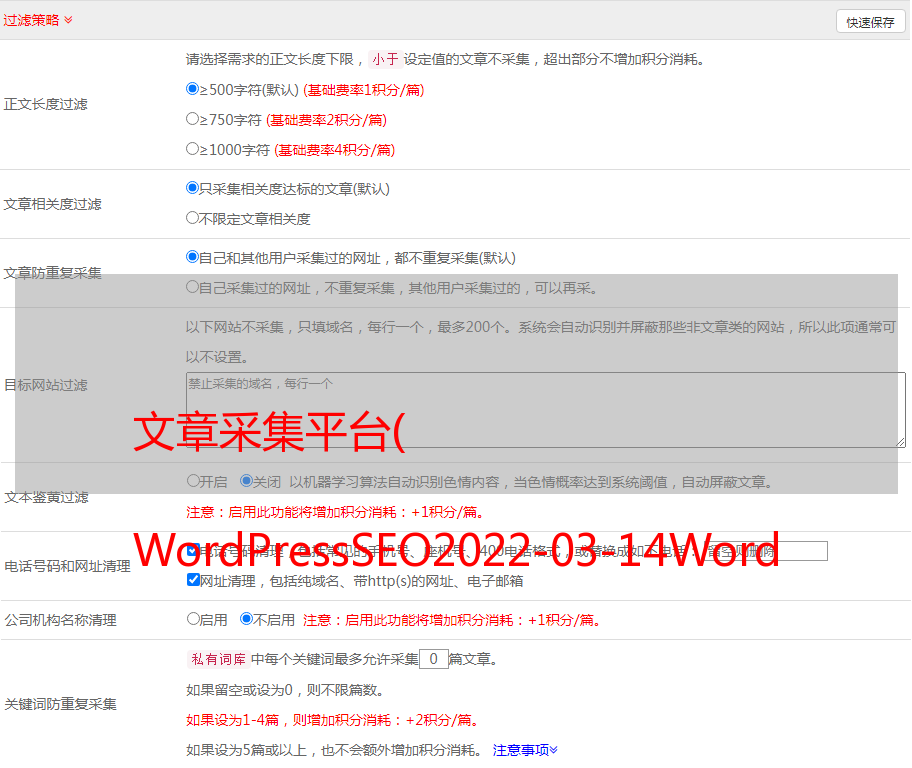Click the phone replacement text input field

click(765, 551)
